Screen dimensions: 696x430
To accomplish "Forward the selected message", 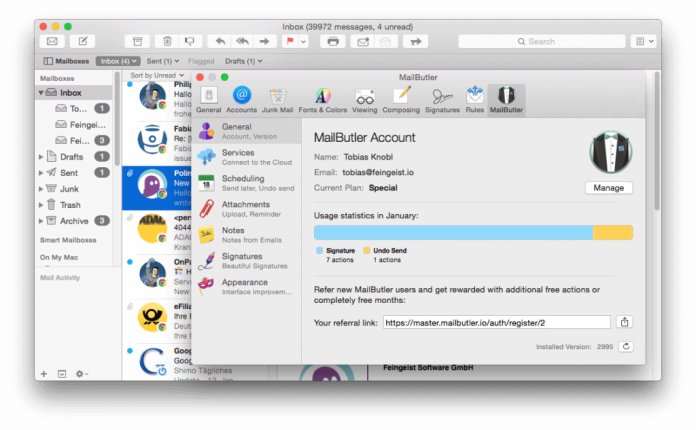I will click(x=265, y=41).
